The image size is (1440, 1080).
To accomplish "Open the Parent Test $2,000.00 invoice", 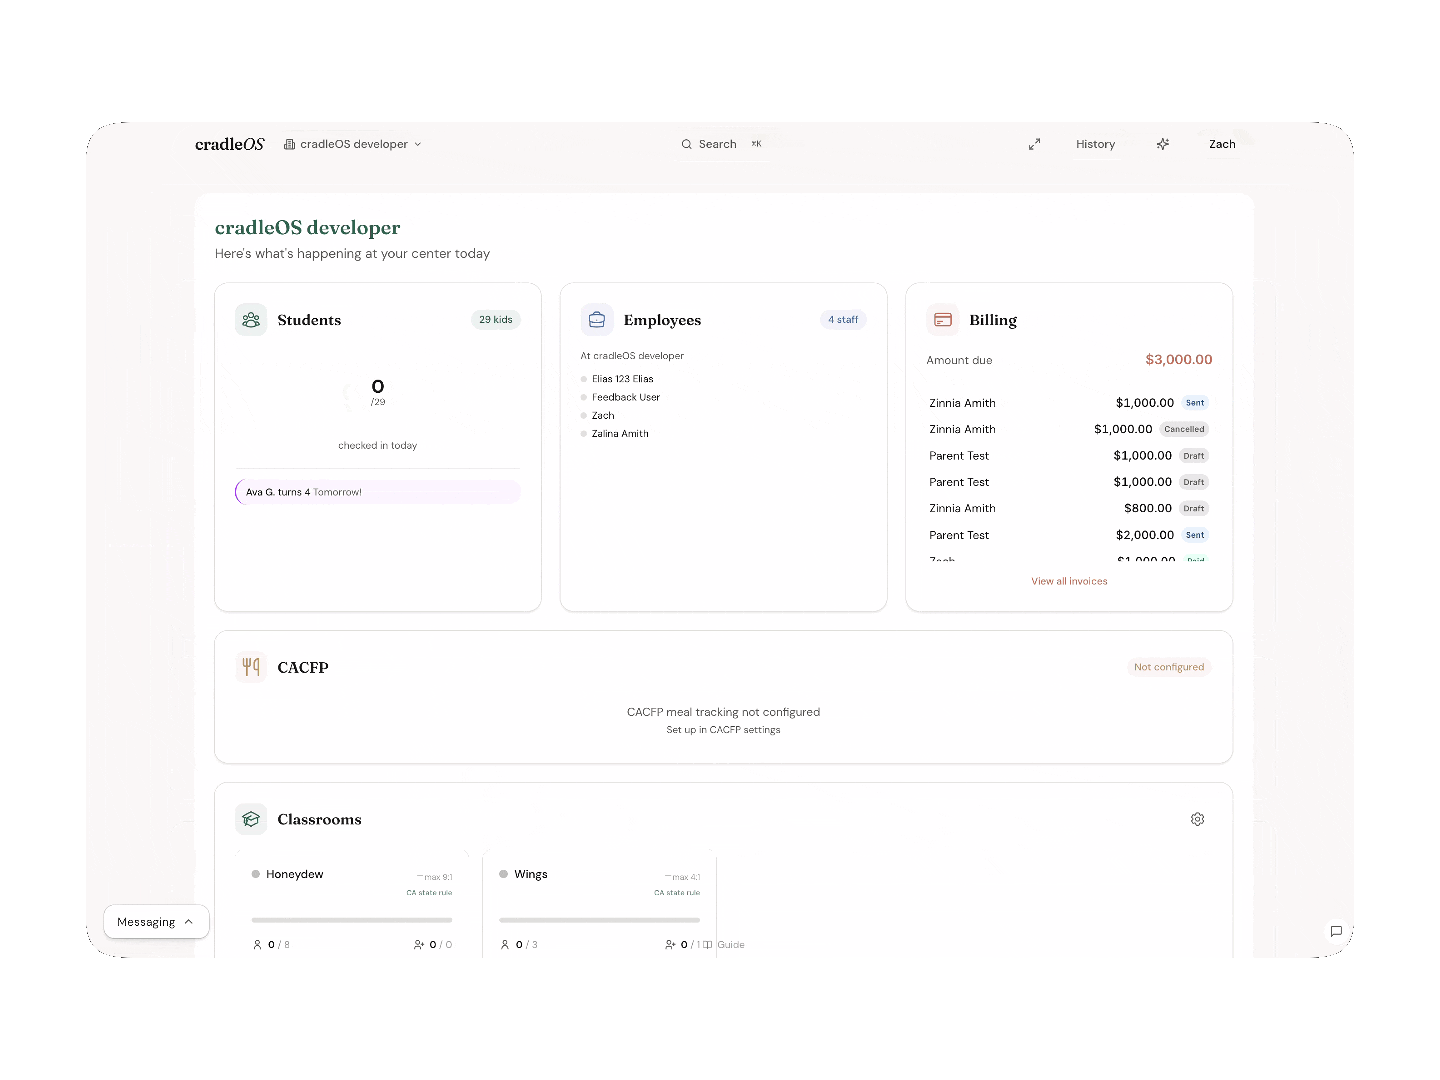I will [x=1069, y=535].
